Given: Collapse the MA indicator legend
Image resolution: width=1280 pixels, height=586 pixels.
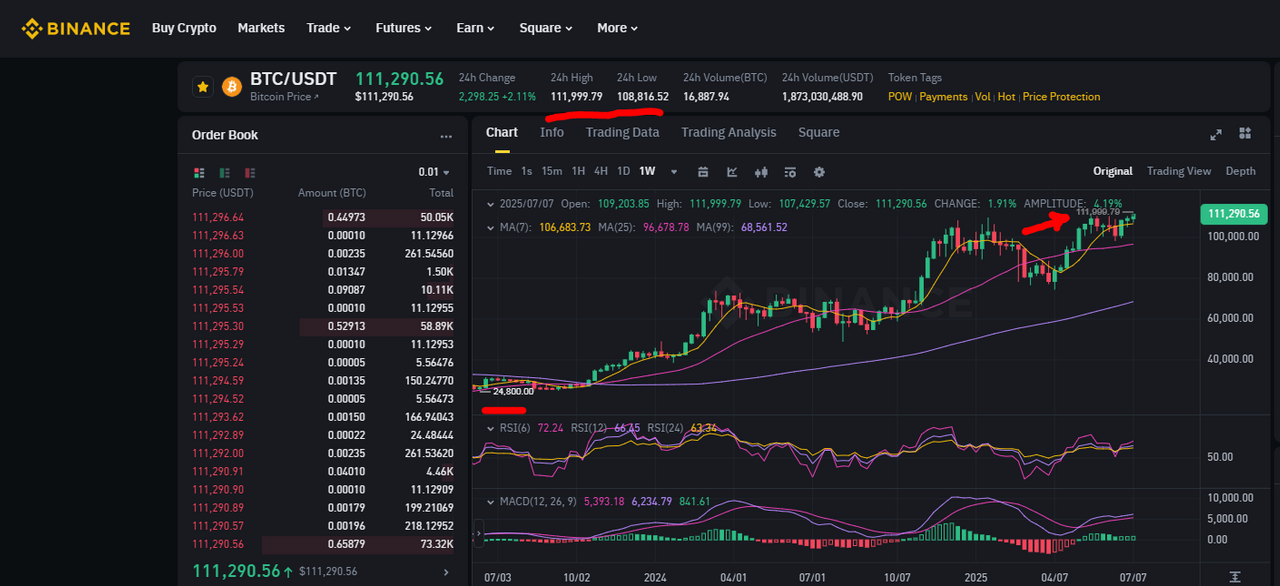Looking at the screenshot, I should [x=490, y=228].
